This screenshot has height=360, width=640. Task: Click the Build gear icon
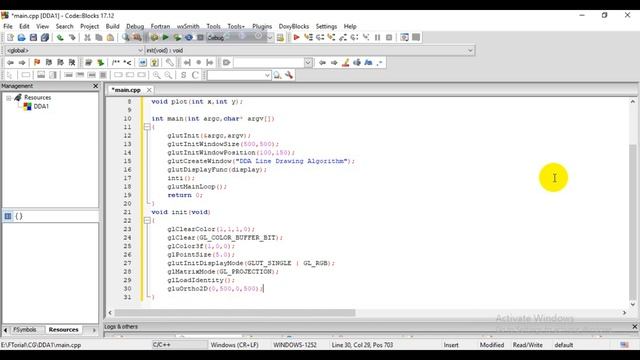154,38
